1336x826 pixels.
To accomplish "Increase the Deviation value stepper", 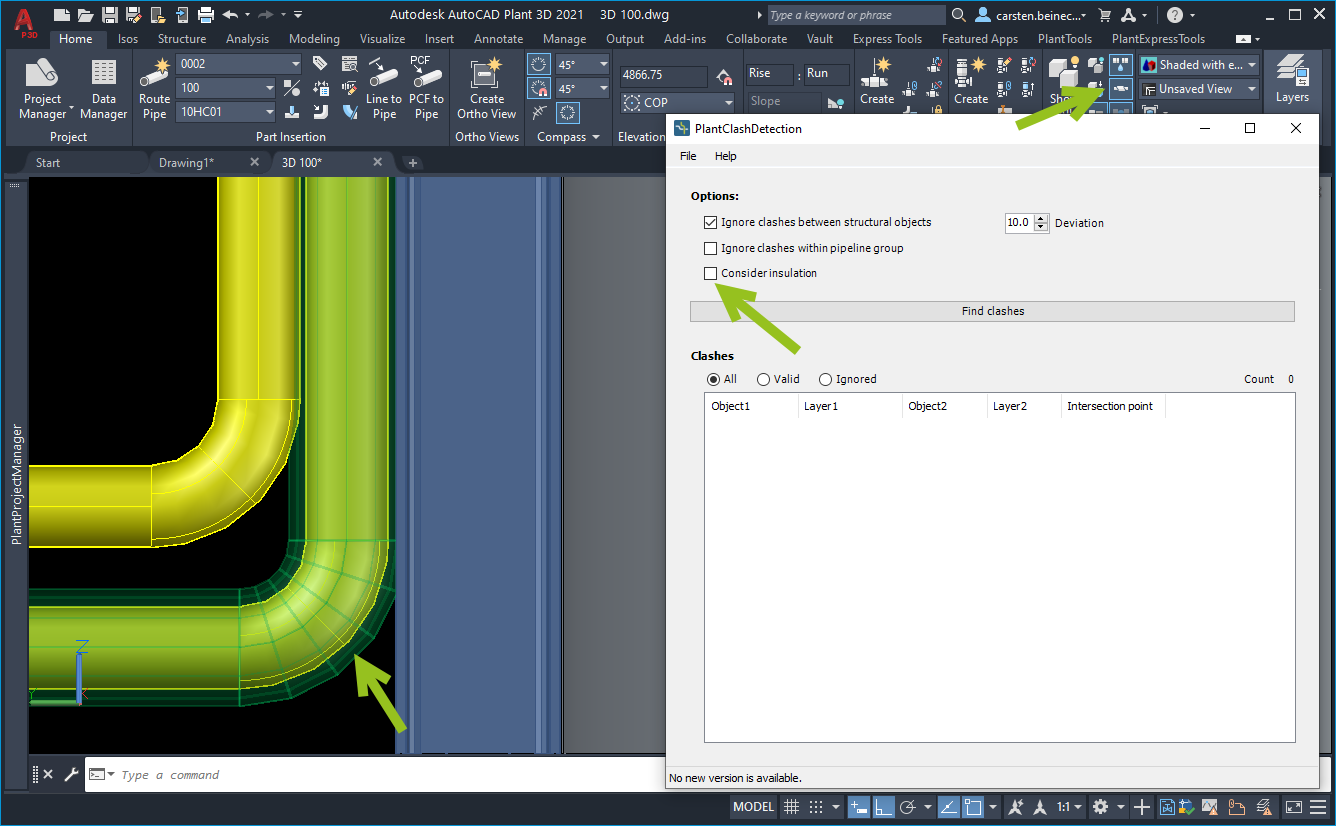I will tap(1042, 219).
